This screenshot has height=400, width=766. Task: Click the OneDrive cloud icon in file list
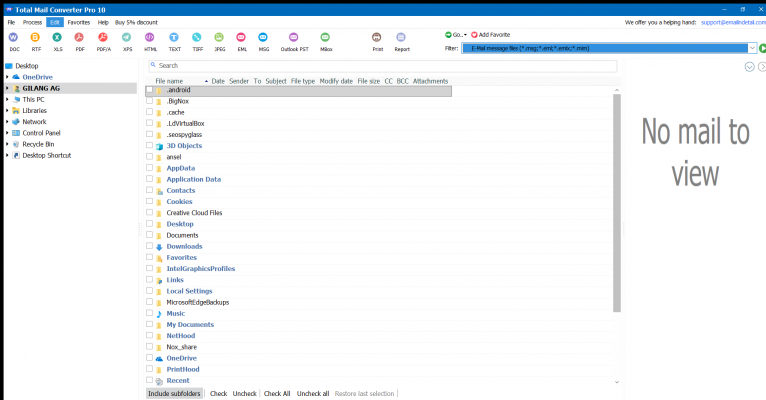coord(159,358)
